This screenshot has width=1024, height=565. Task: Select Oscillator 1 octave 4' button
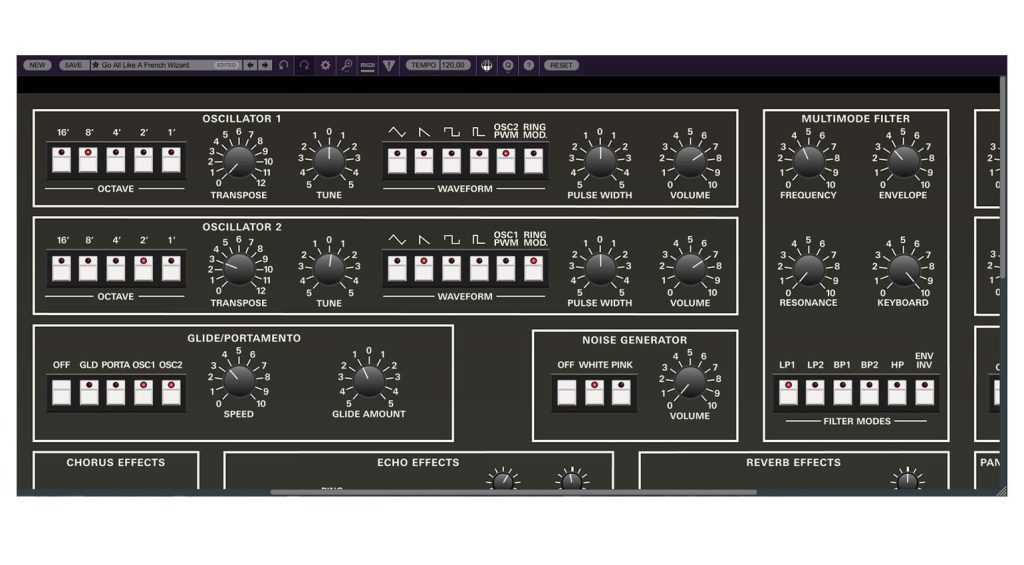pyautogui.click(x=116, y=160)
